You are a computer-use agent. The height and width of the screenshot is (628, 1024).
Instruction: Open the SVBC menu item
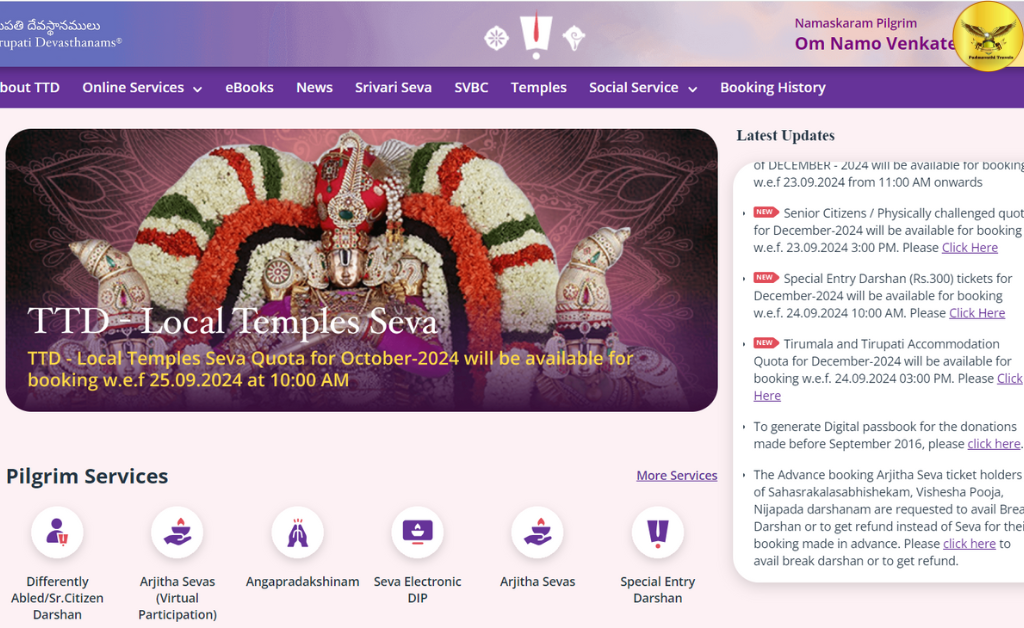[x=471, y=87]
